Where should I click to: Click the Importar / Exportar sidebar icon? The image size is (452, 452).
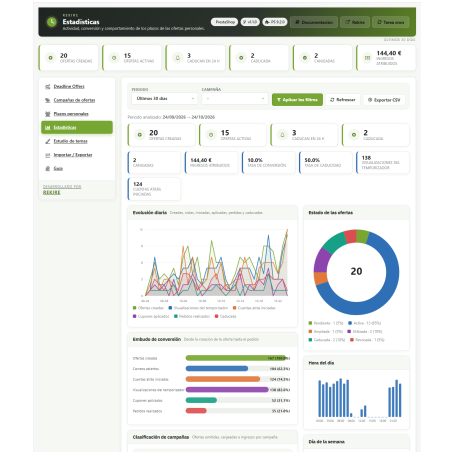(48, 155)
